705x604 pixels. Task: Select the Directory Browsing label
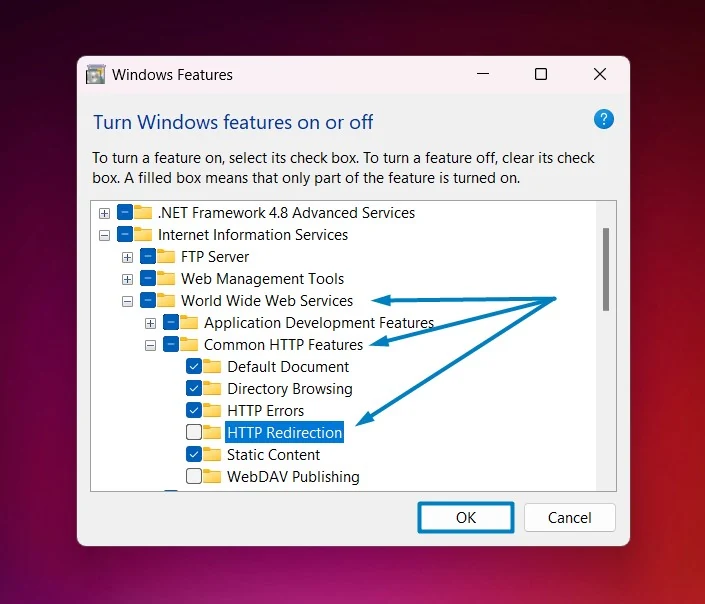tap(290, 389)
